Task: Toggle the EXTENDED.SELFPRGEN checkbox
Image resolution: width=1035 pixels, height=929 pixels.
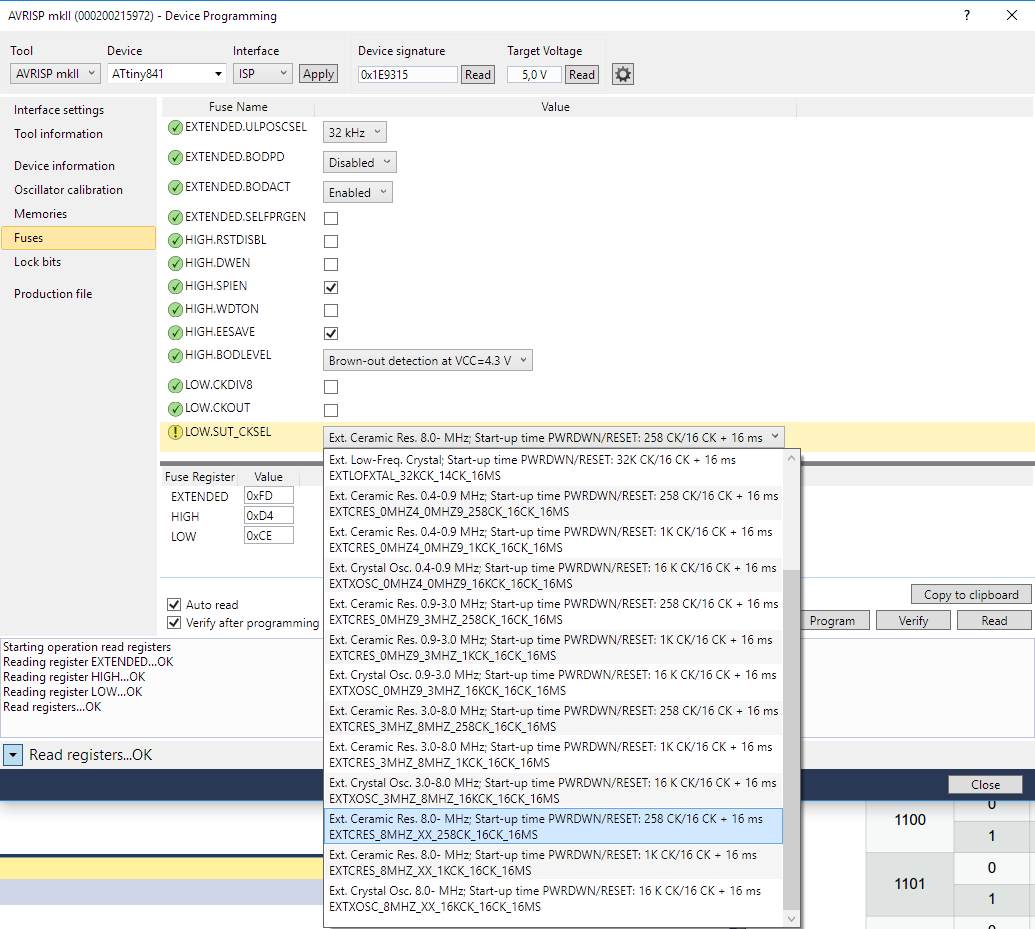Action: click(331, 218)
